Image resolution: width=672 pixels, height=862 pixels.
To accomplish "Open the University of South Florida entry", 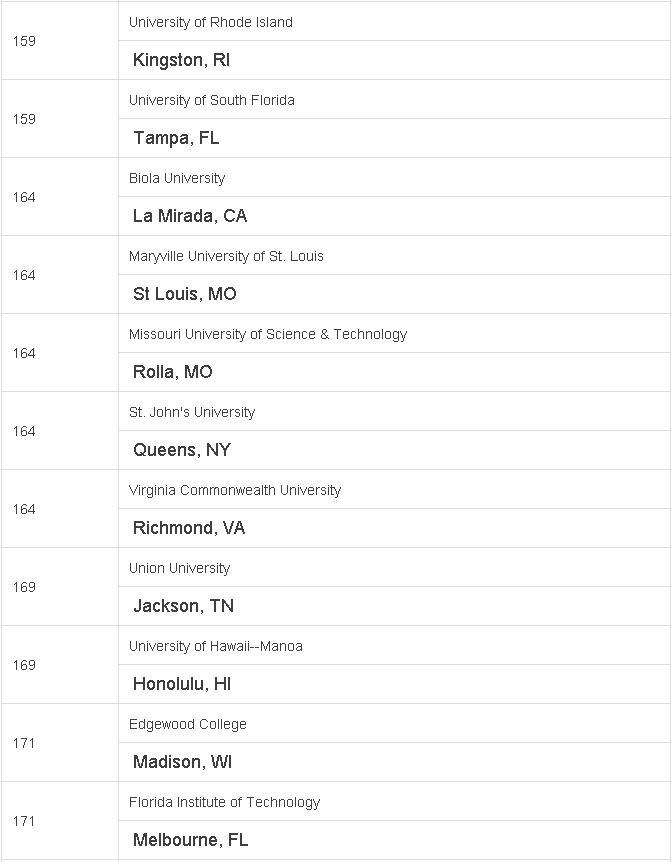I will (x=212, y=101).
